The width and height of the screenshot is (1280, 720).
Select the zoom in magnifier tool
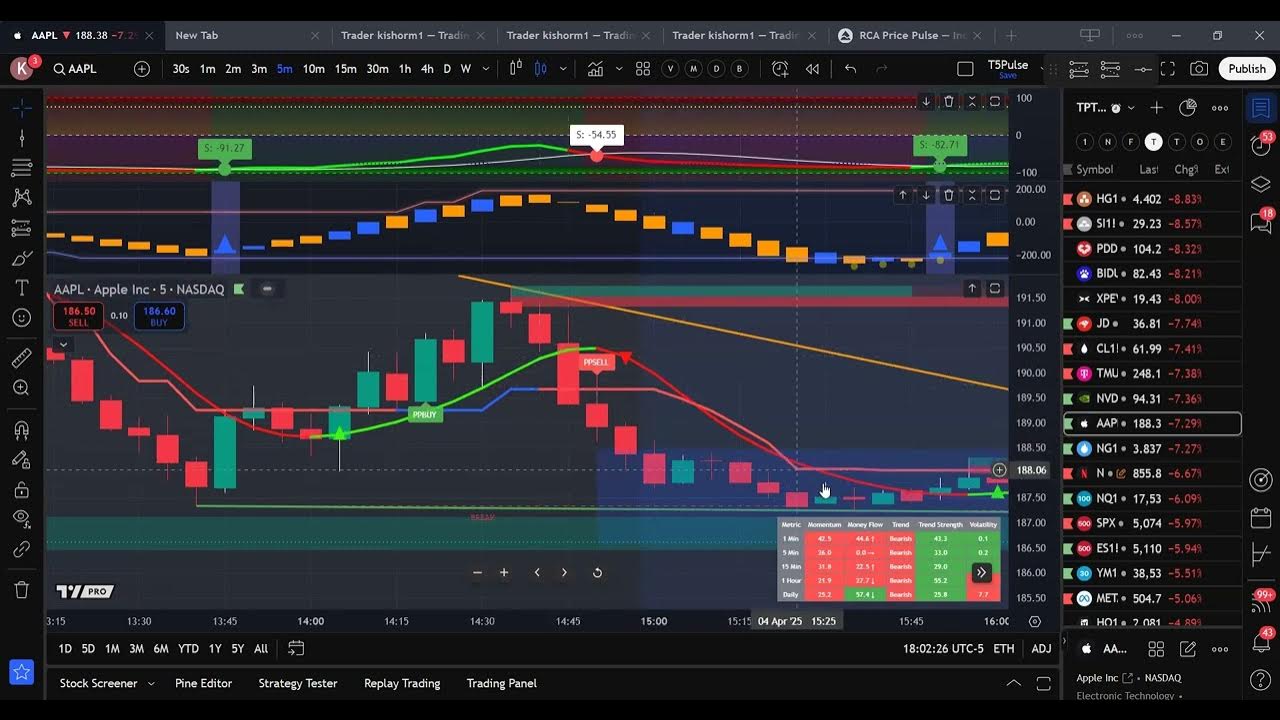22,388
